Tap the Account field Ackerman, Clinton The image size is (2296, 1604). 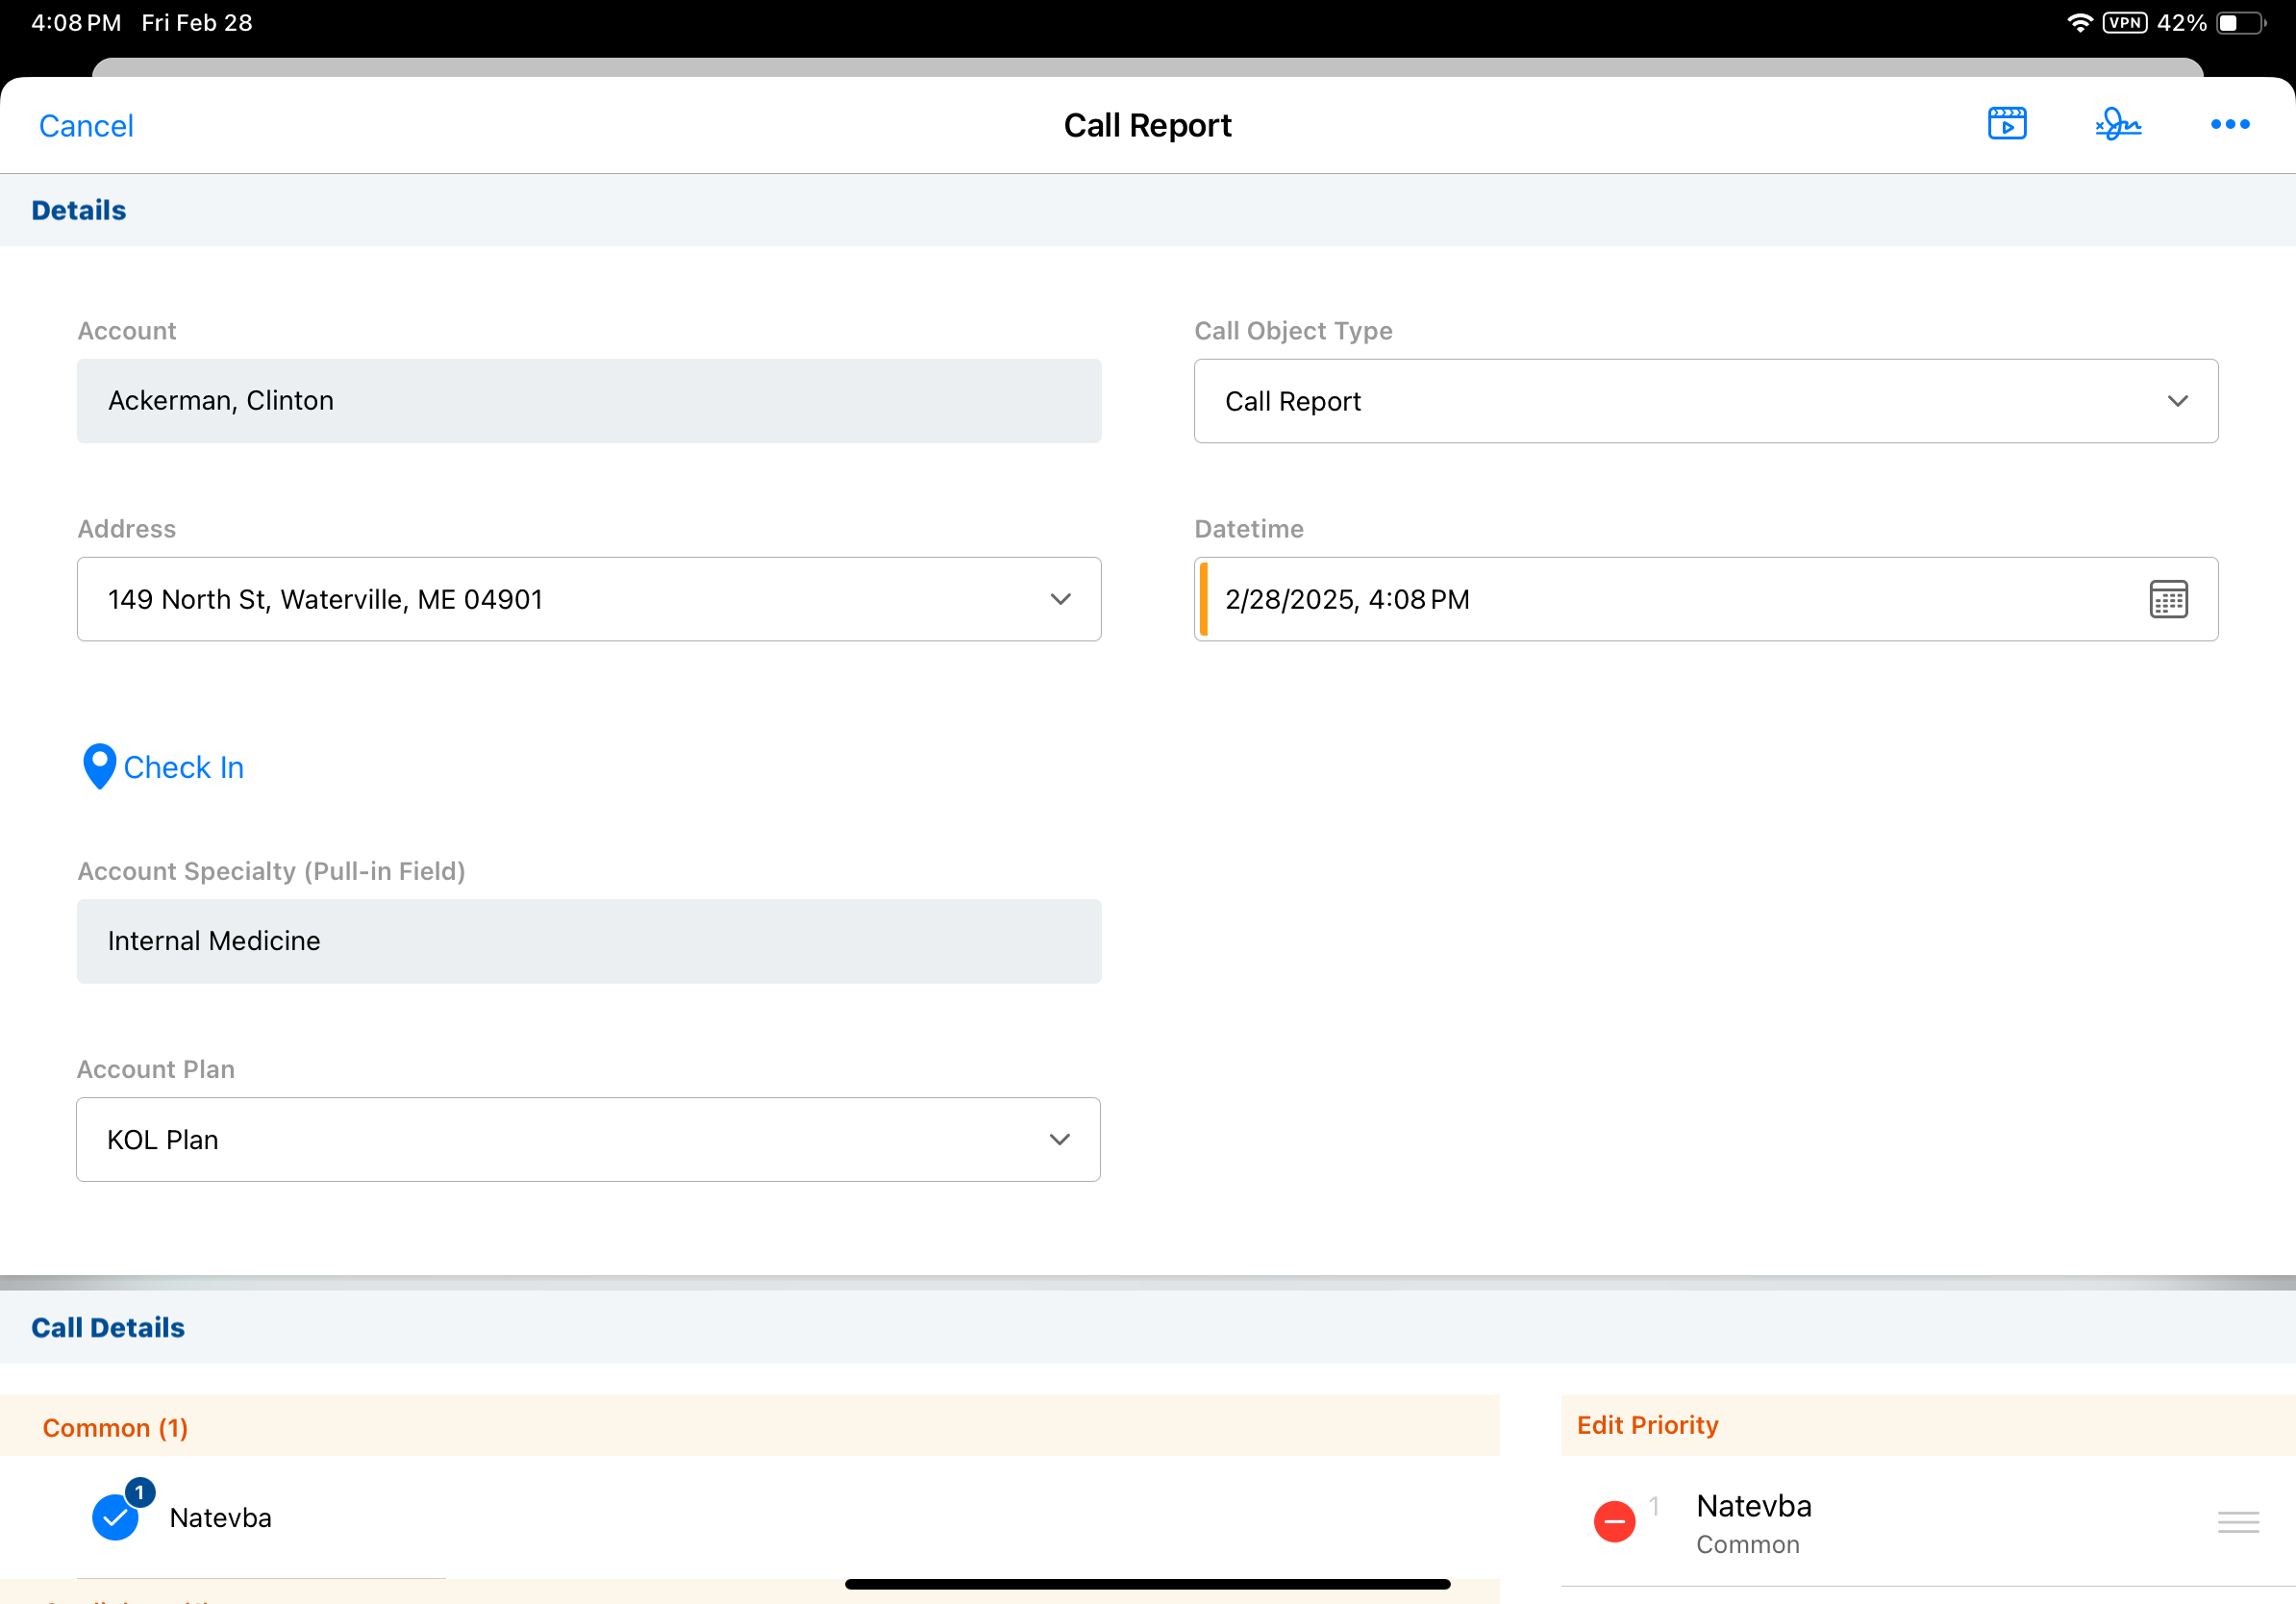588,401
